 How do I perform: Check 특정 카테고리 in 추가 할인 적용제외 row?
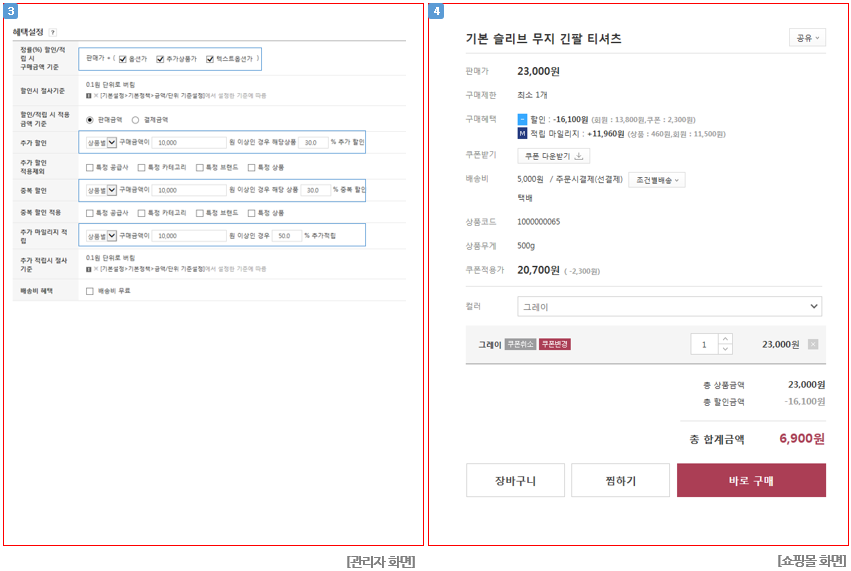[x=142, y=168]
